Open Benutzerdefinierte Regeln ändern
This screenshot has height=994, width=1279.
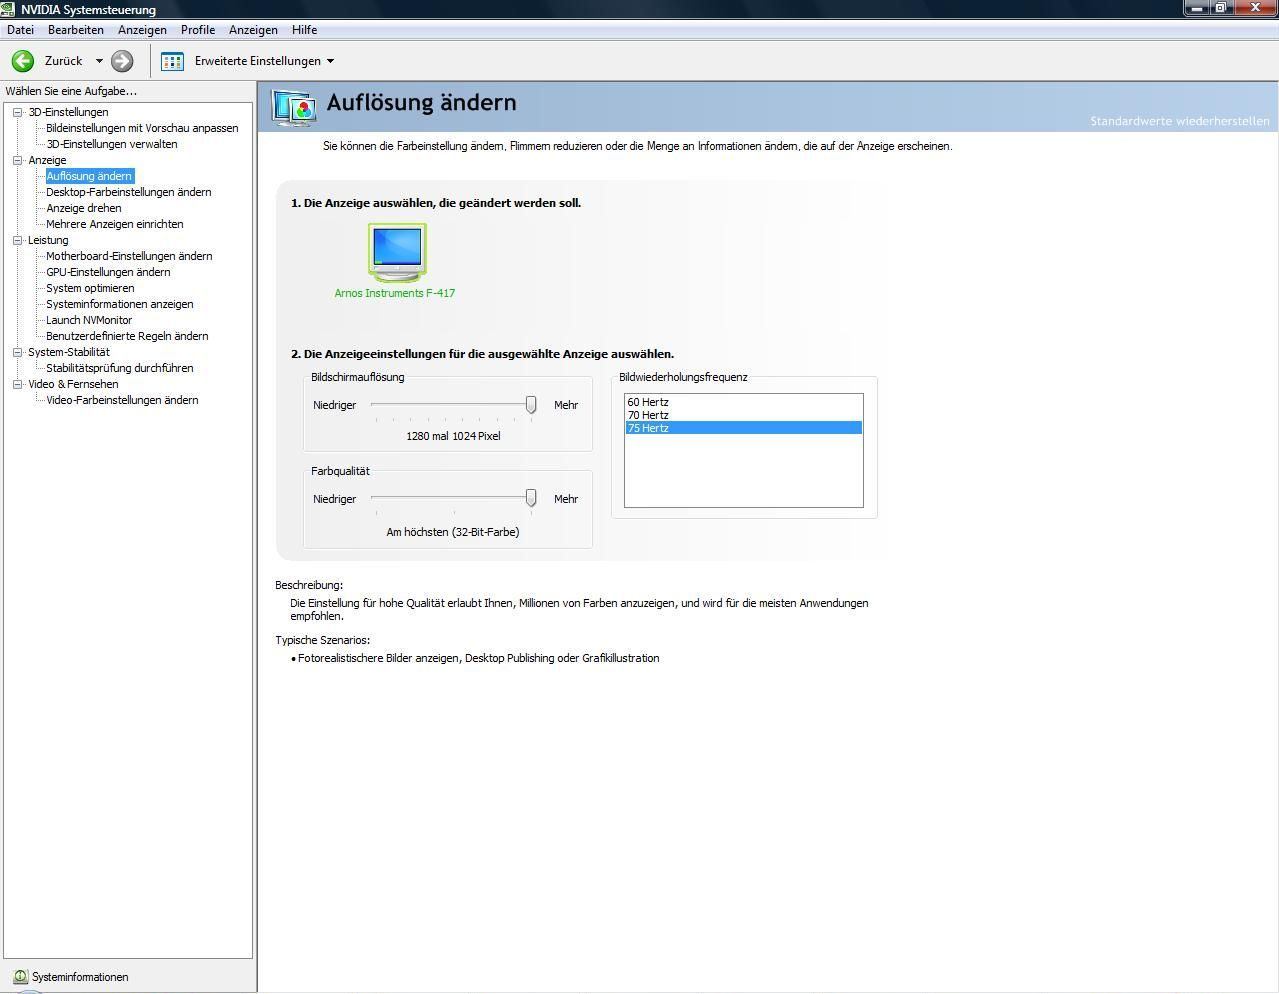[127, 336]
